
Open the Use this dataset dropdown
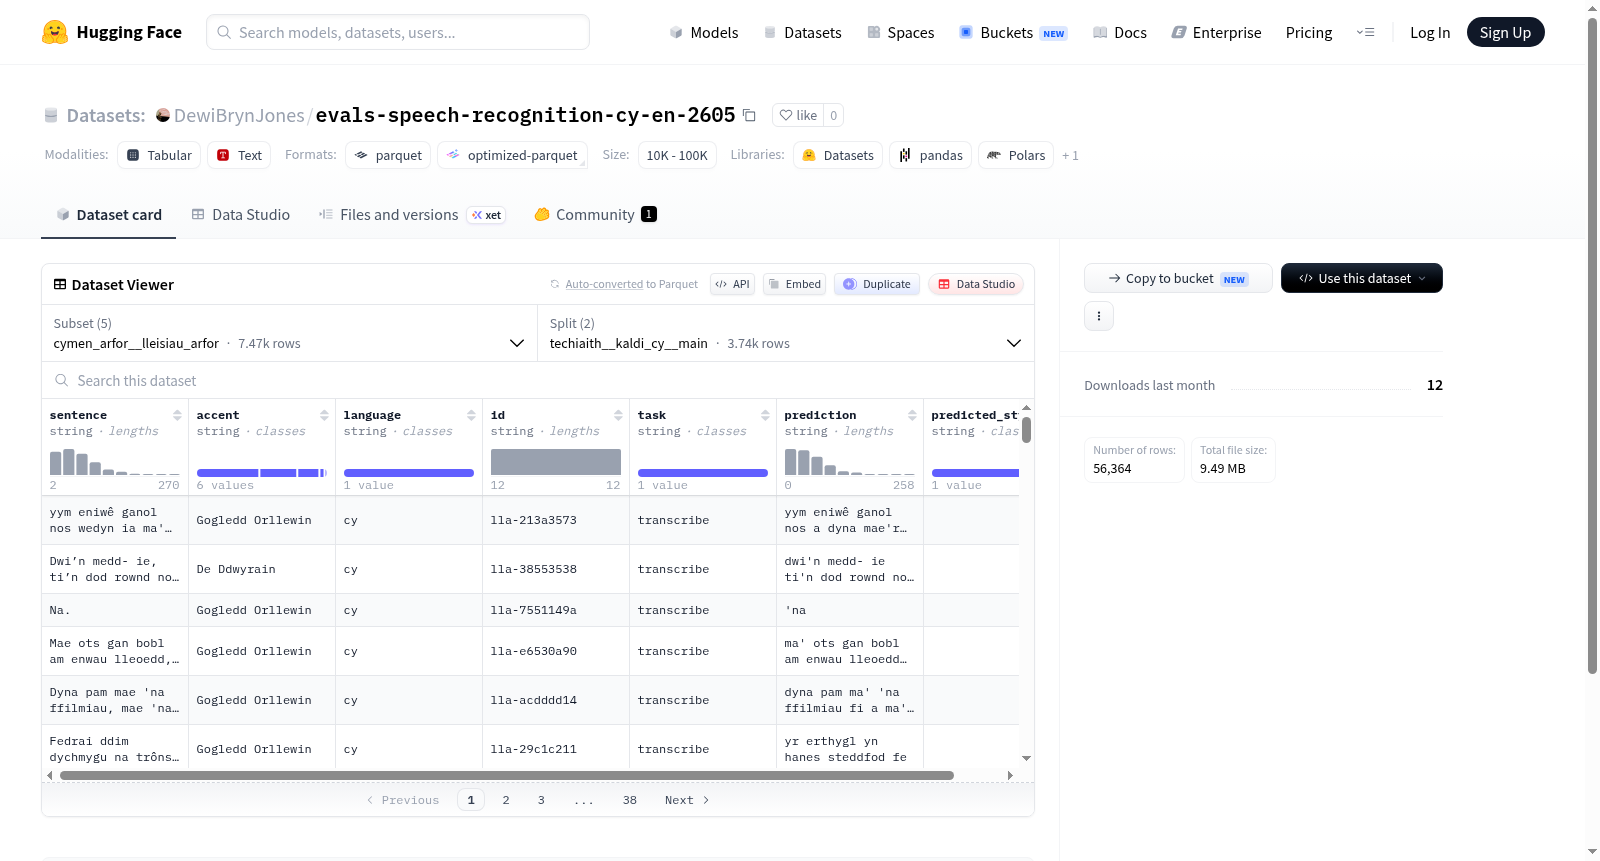coord(1362,278)
